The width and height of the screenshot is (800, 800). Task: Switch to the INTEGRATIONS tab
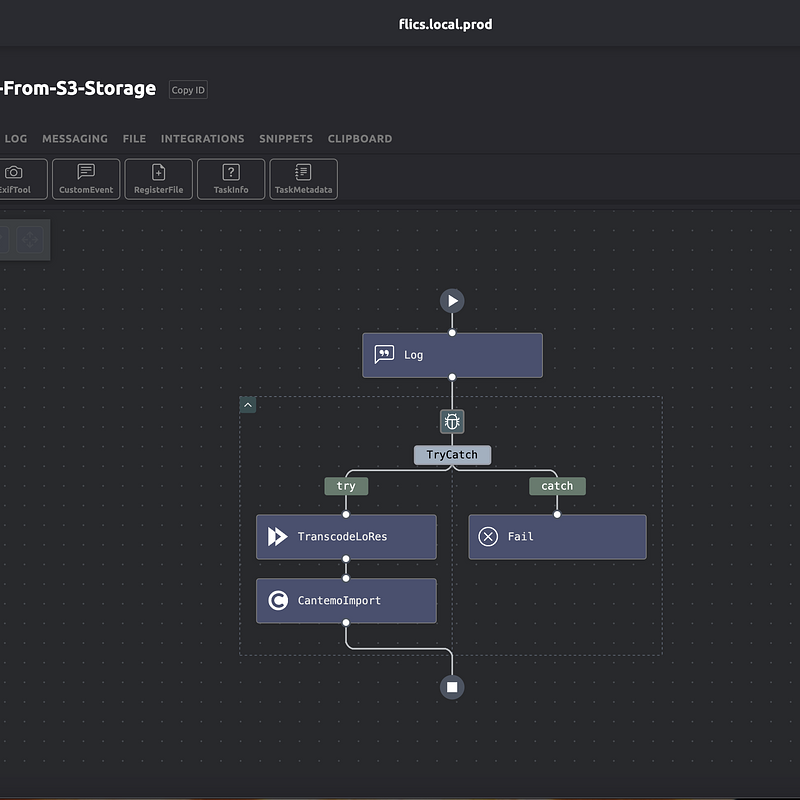202,139
